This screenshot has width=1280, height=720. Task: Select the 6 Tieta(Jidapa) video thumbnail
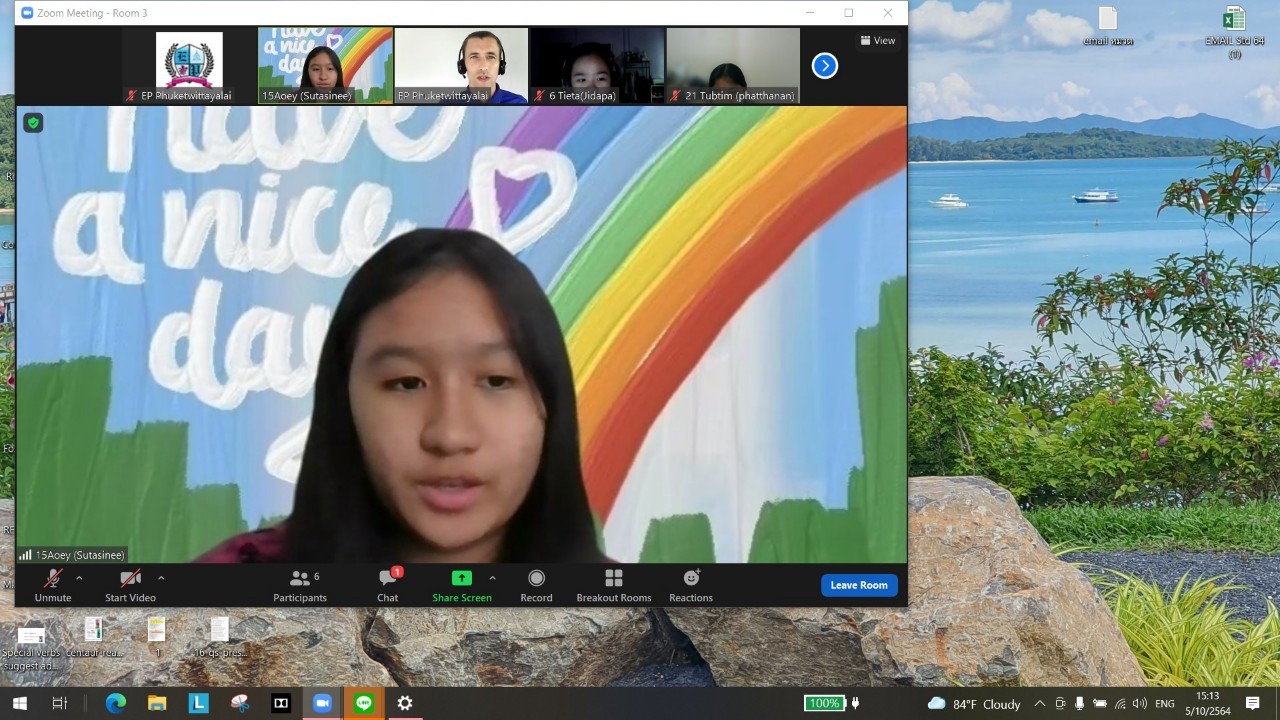coord(597,65)
